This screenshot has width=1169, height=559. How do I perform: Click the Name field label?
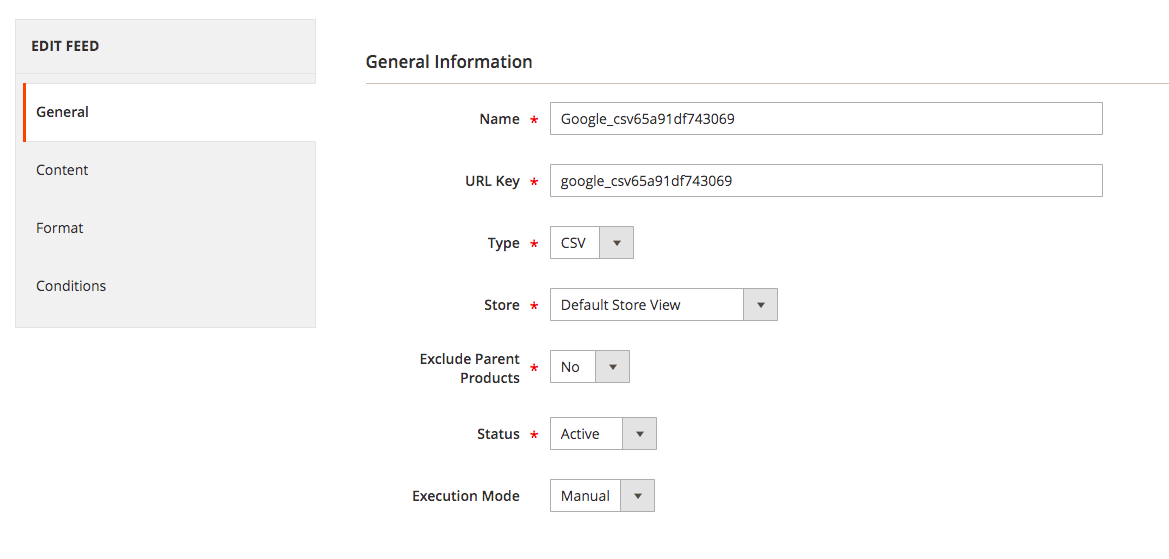click(499, 119)
